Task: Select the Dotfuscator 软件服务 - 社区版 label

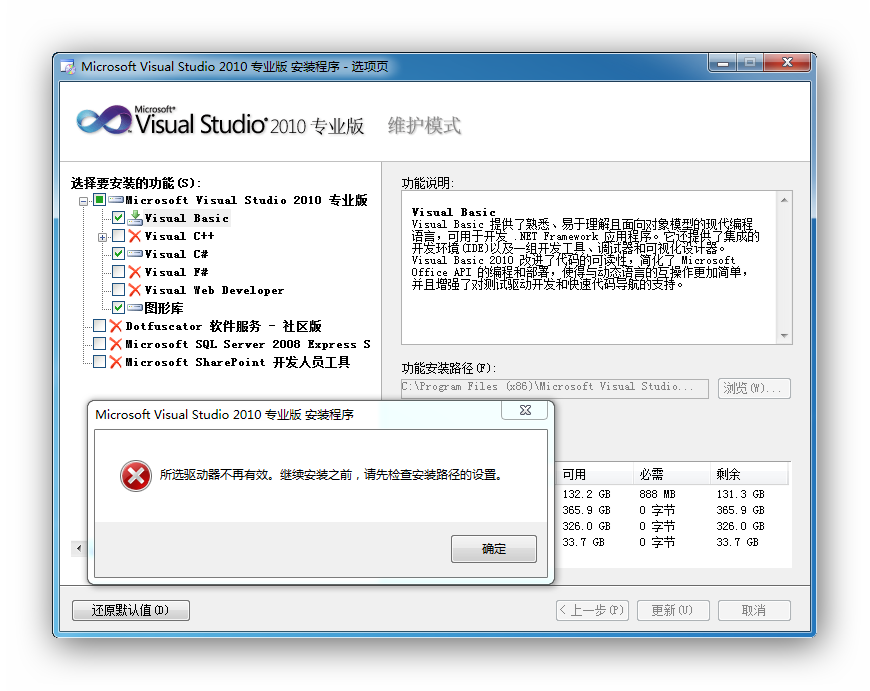Action: (224, 326)
